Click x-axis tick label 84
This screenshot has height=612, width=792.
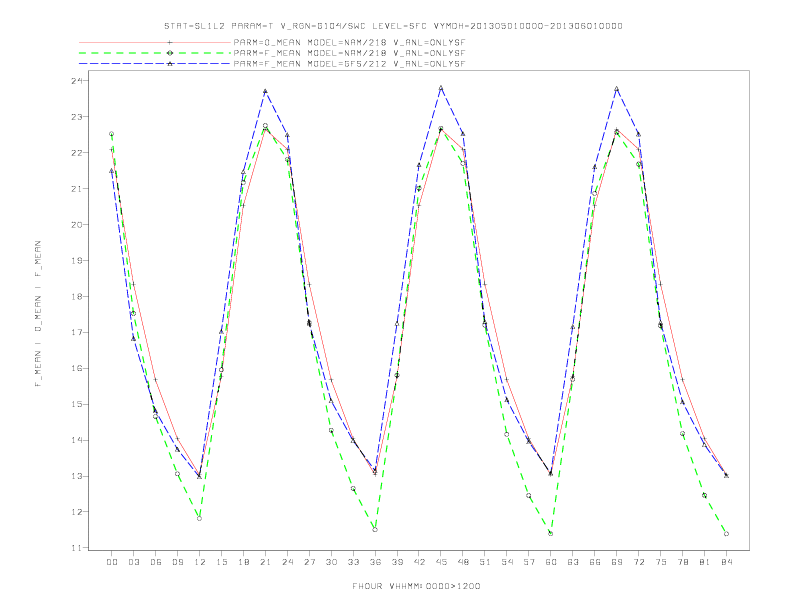pyautogui.click(x=726, y=562)
